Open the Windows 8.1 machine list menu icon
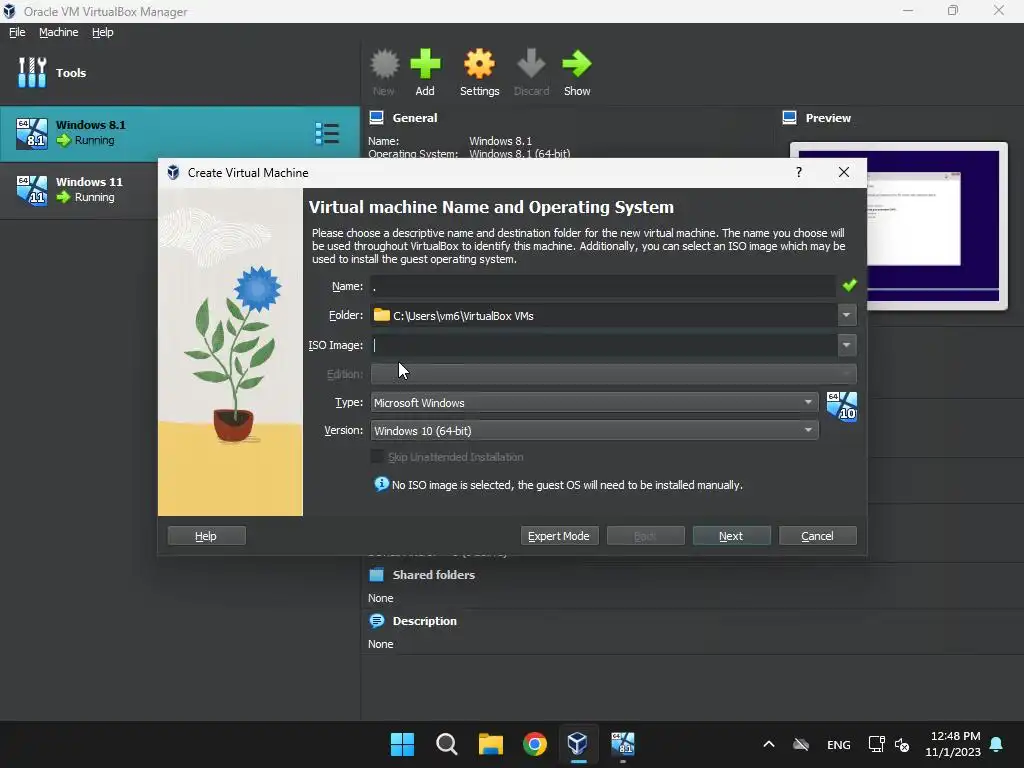The image size is (1024, 768). (x=327, y=133)
